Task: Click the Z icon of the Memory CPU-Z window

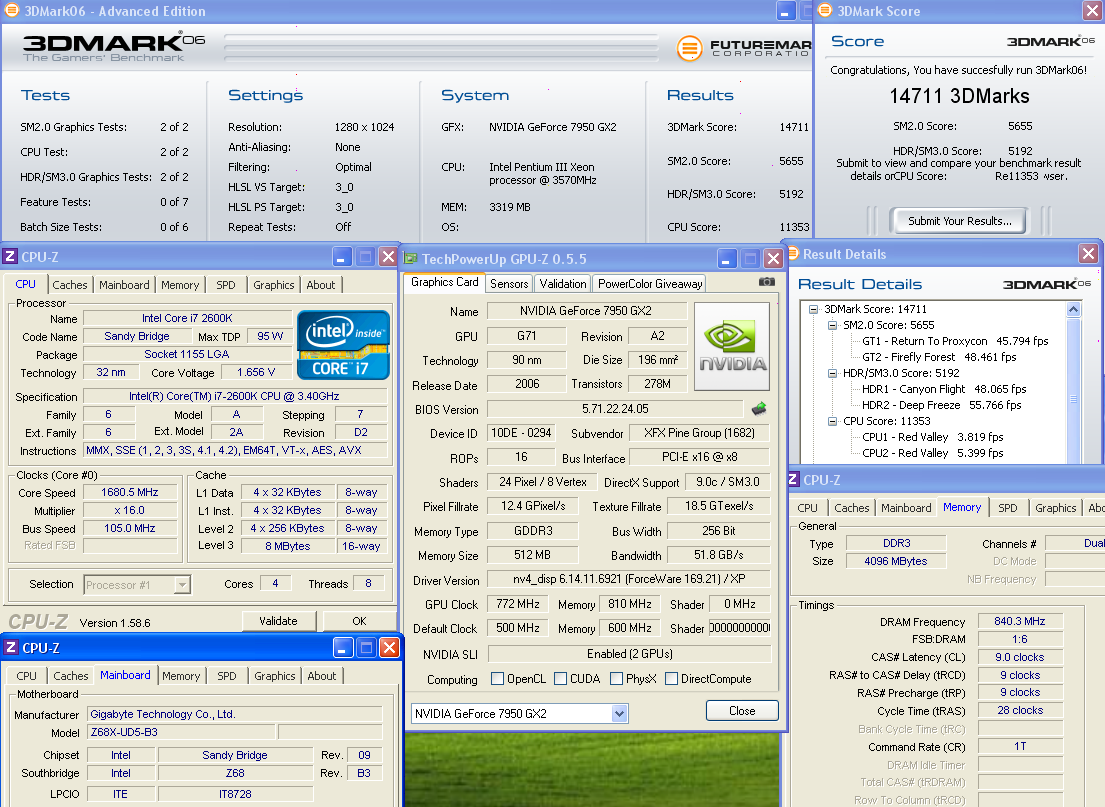Action: tap(794, 480)
